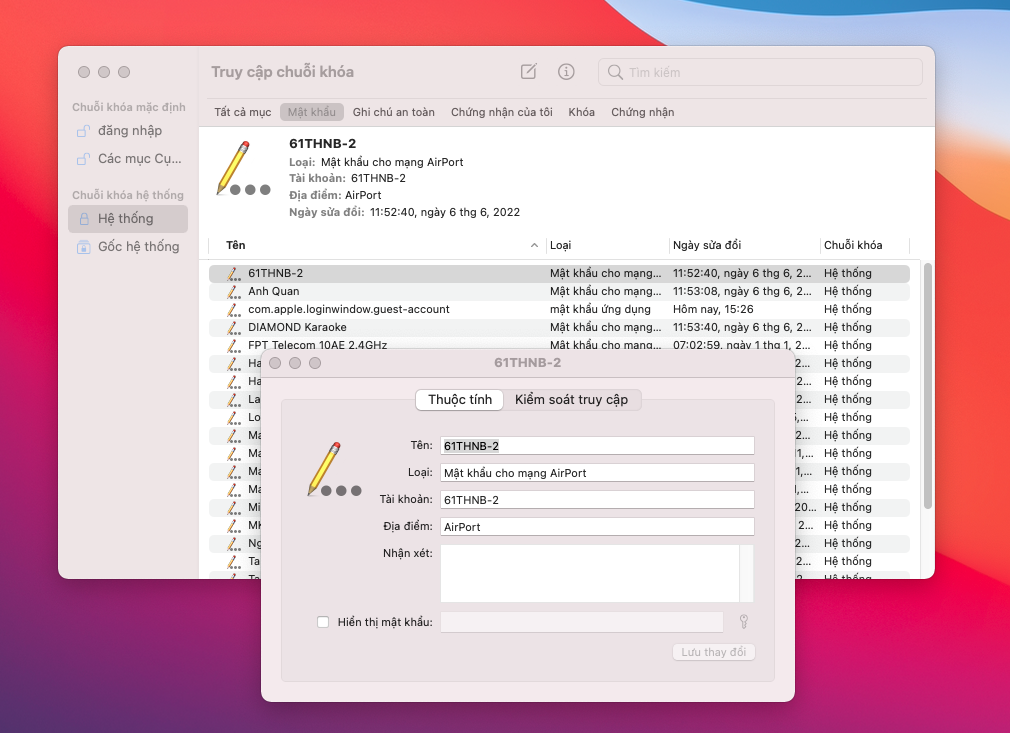Select the đăng nhập keychain

pyautogui.click(x=128, y=131)
